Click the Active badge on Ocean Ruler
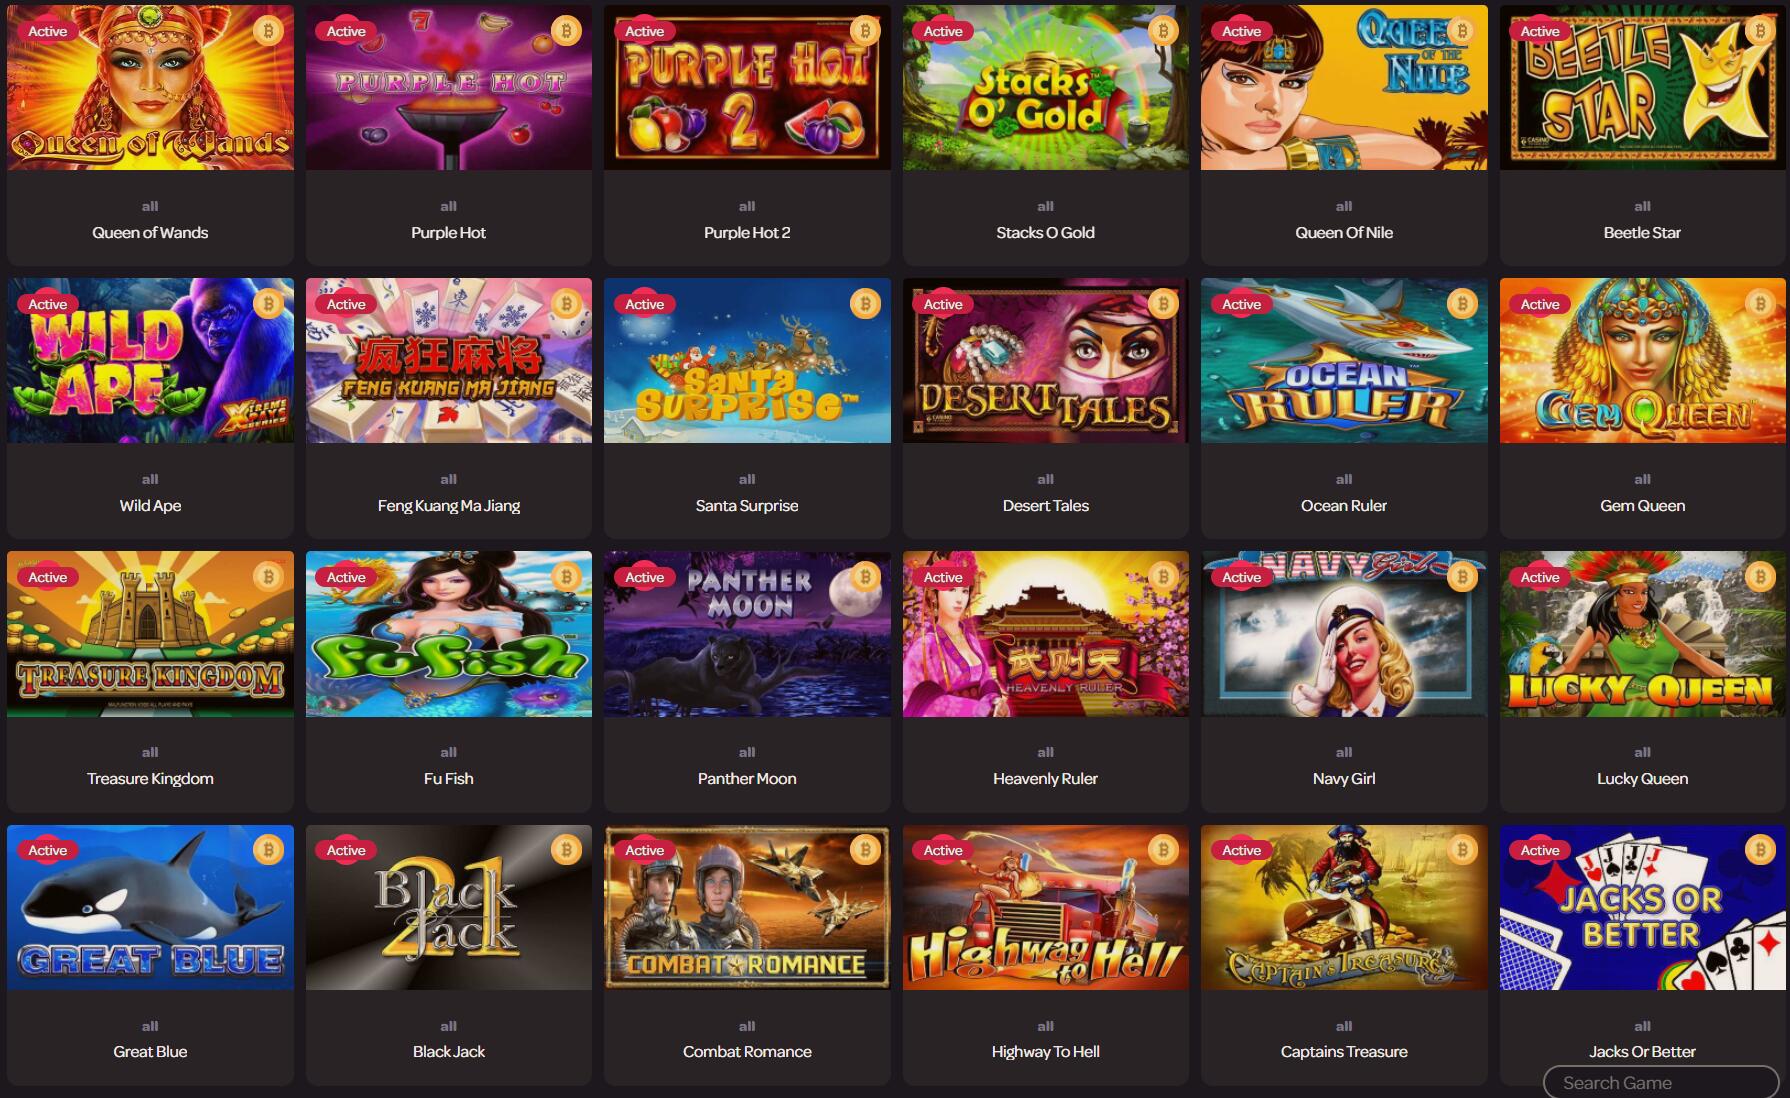1790x1098 pixels. click(1241, 304)
